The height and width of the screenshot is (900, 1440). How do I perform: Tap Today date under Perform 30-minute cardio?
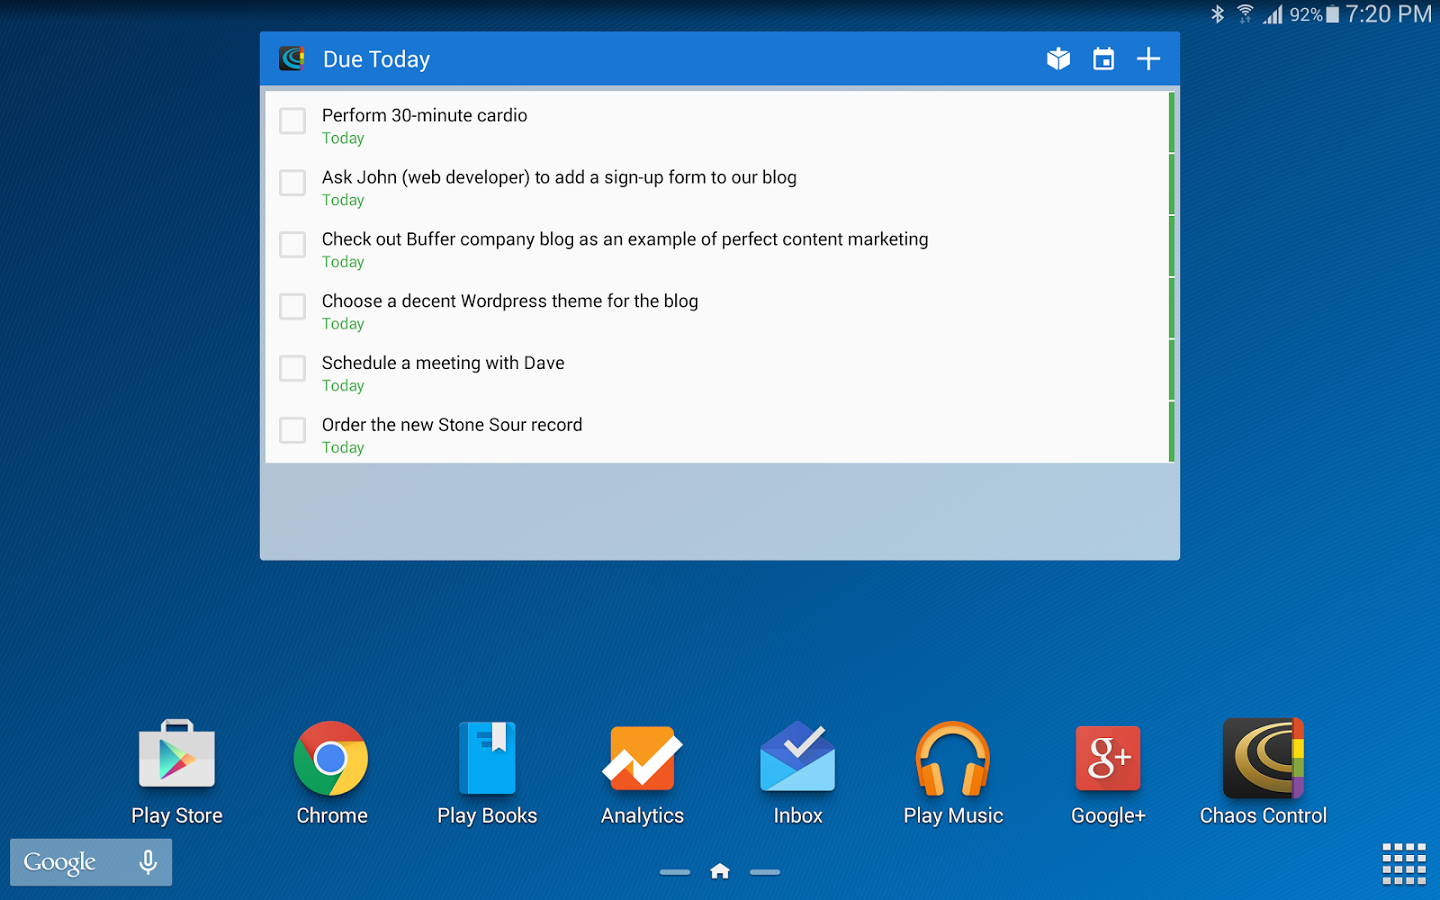click(x=343, y=138)
